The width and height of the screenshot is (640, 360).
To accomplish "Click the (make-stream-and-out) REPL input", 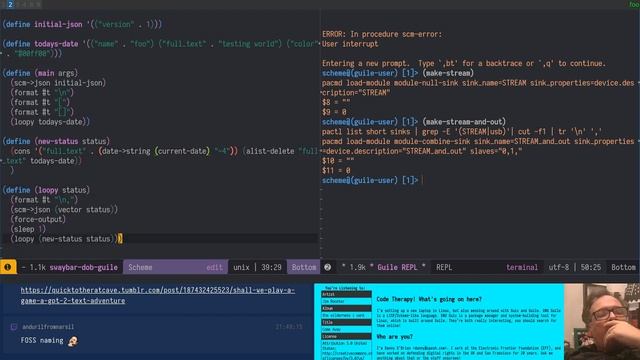I will [464, 122].
